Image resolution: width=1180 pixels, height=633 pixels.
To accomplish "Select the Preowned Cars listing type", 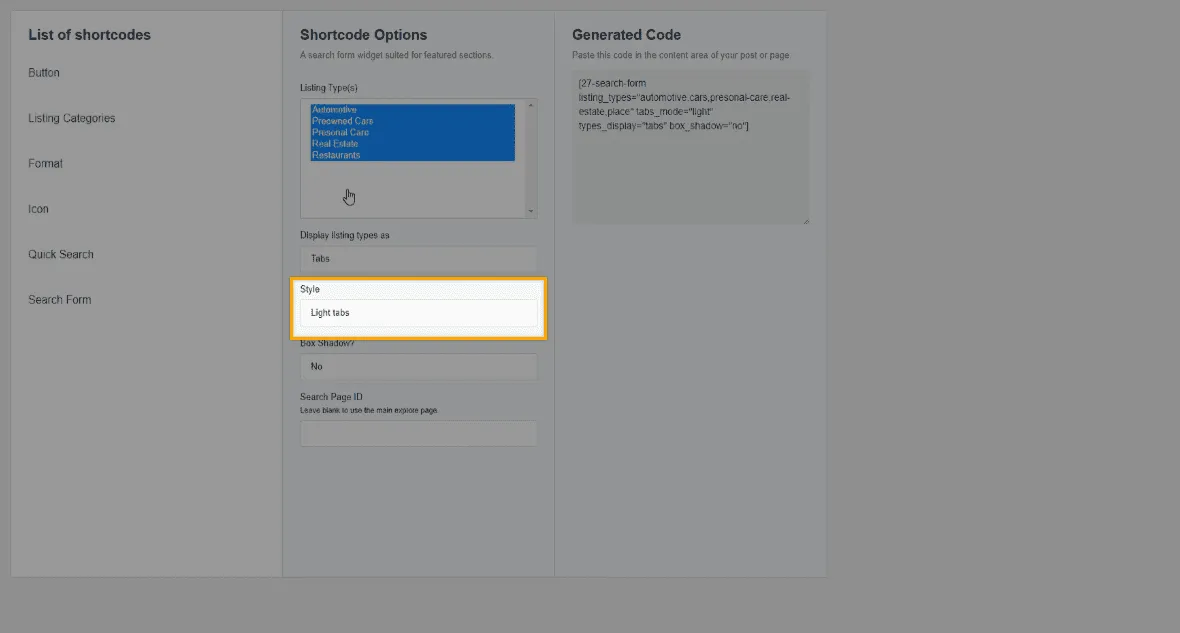I will (x=342, y=121).
